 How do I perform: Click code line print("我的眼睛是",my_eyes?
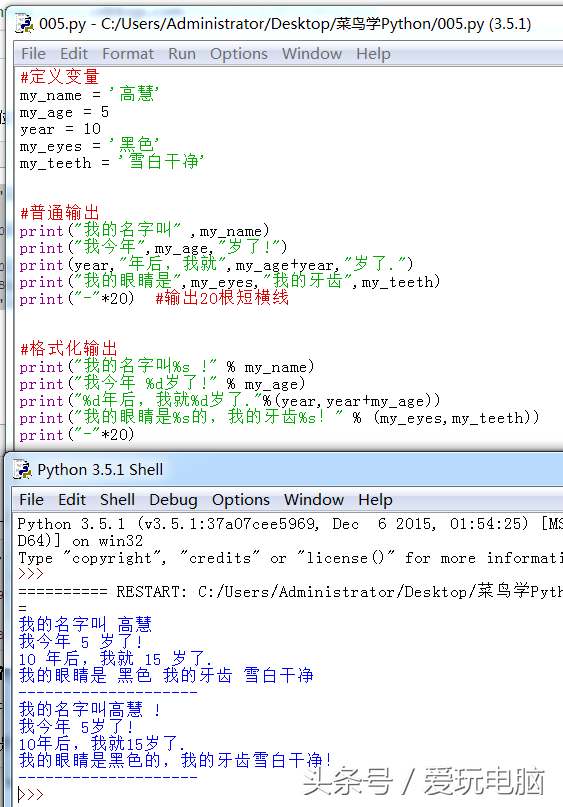230,281
